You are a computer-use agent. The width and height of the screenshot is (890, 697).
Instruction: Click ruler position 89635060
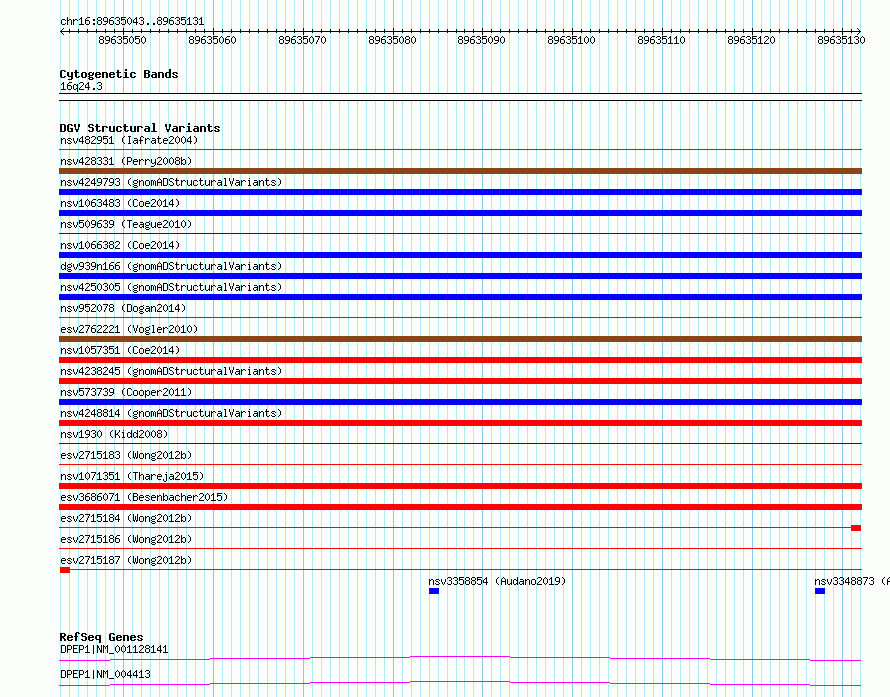tap(212, 40)
